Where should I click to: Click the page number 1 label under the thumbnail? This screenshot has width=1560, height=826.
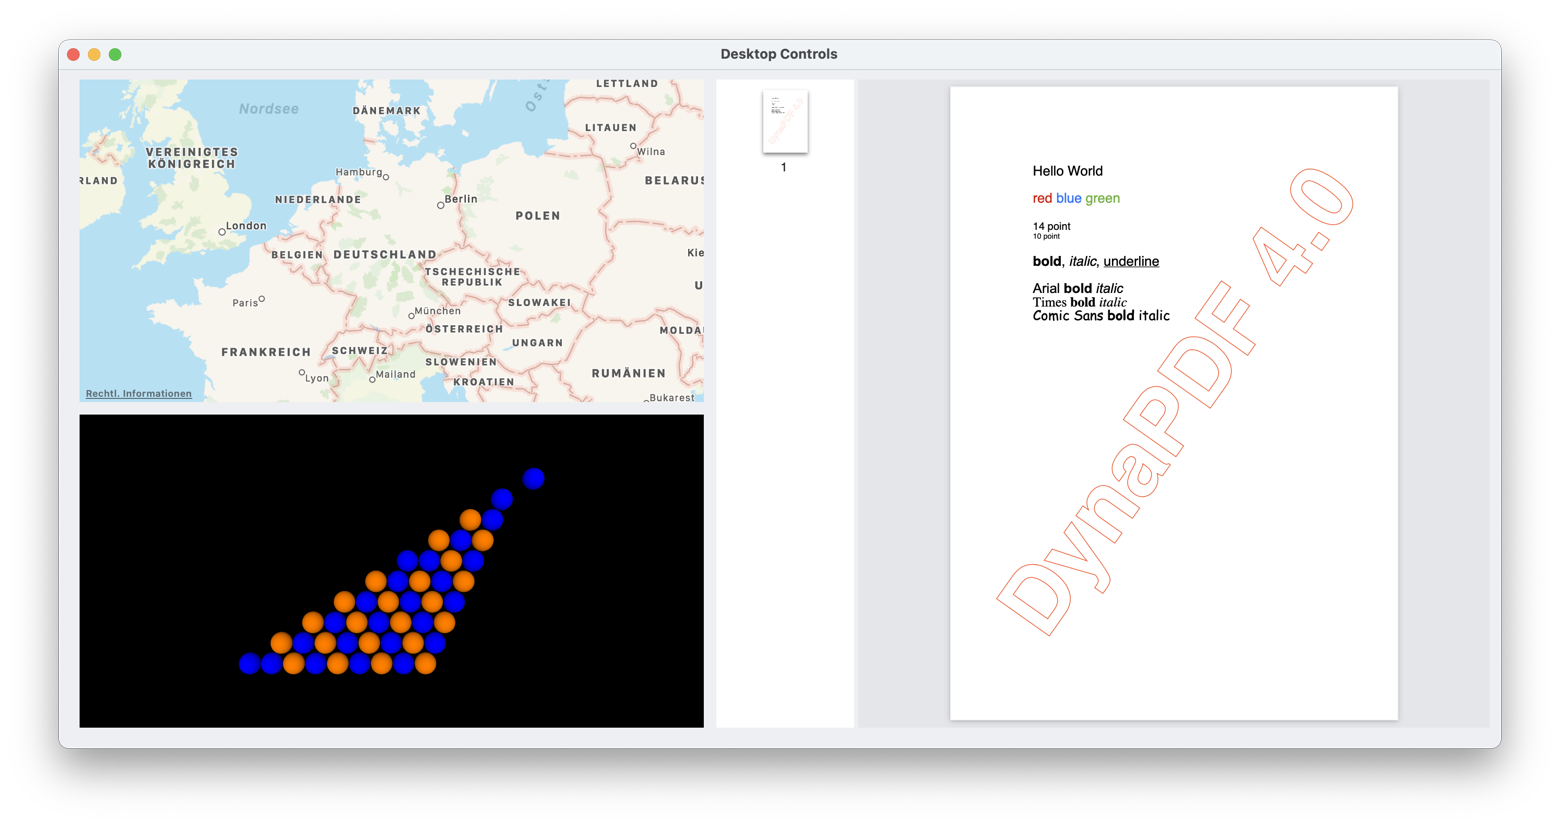tap(784, 168)
